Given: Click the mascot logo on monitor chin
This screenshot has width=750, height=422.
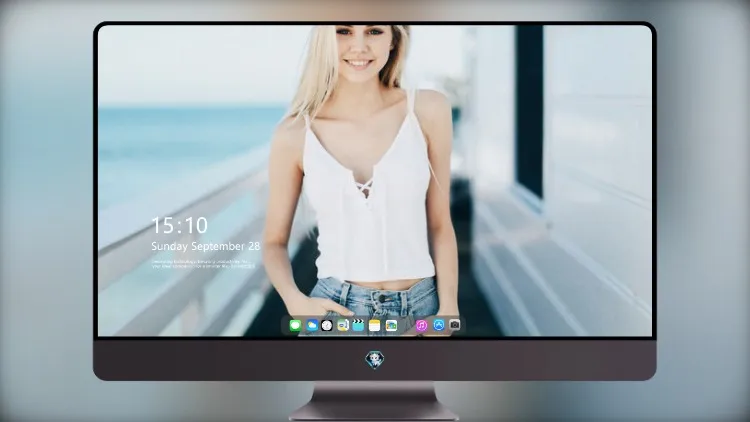Looking at the screenshot, I should pyautogui.click(x=375, y=360).
